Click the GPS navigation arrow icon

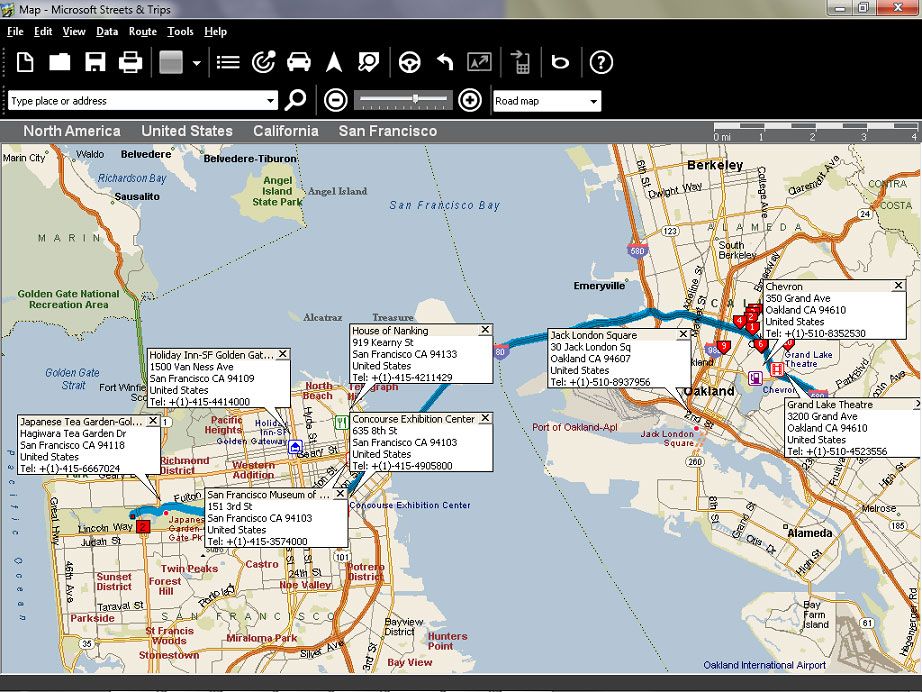[x=334, y=63]
